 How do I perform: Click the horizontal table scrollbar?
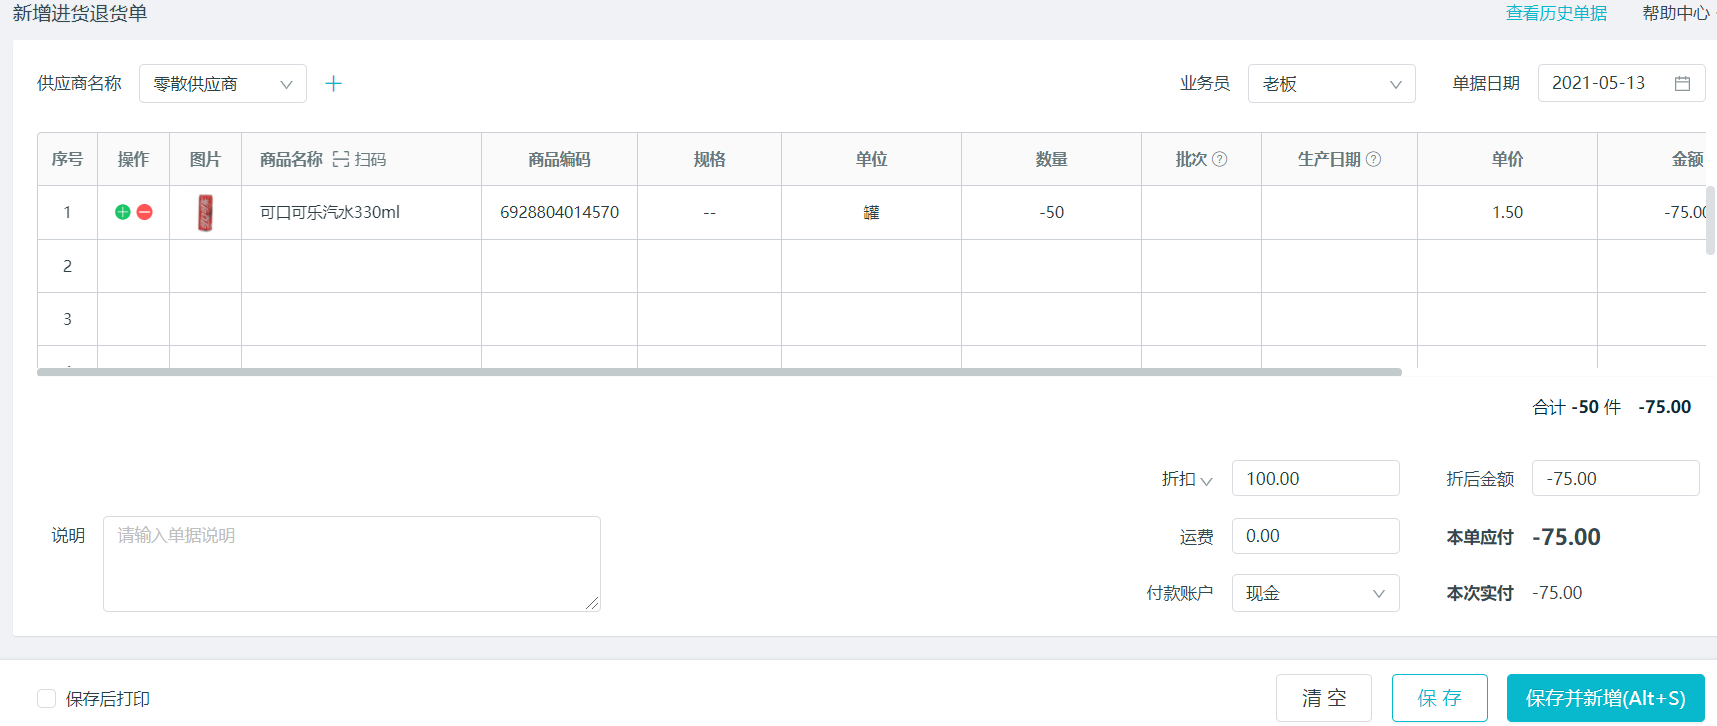coord(719,372)
